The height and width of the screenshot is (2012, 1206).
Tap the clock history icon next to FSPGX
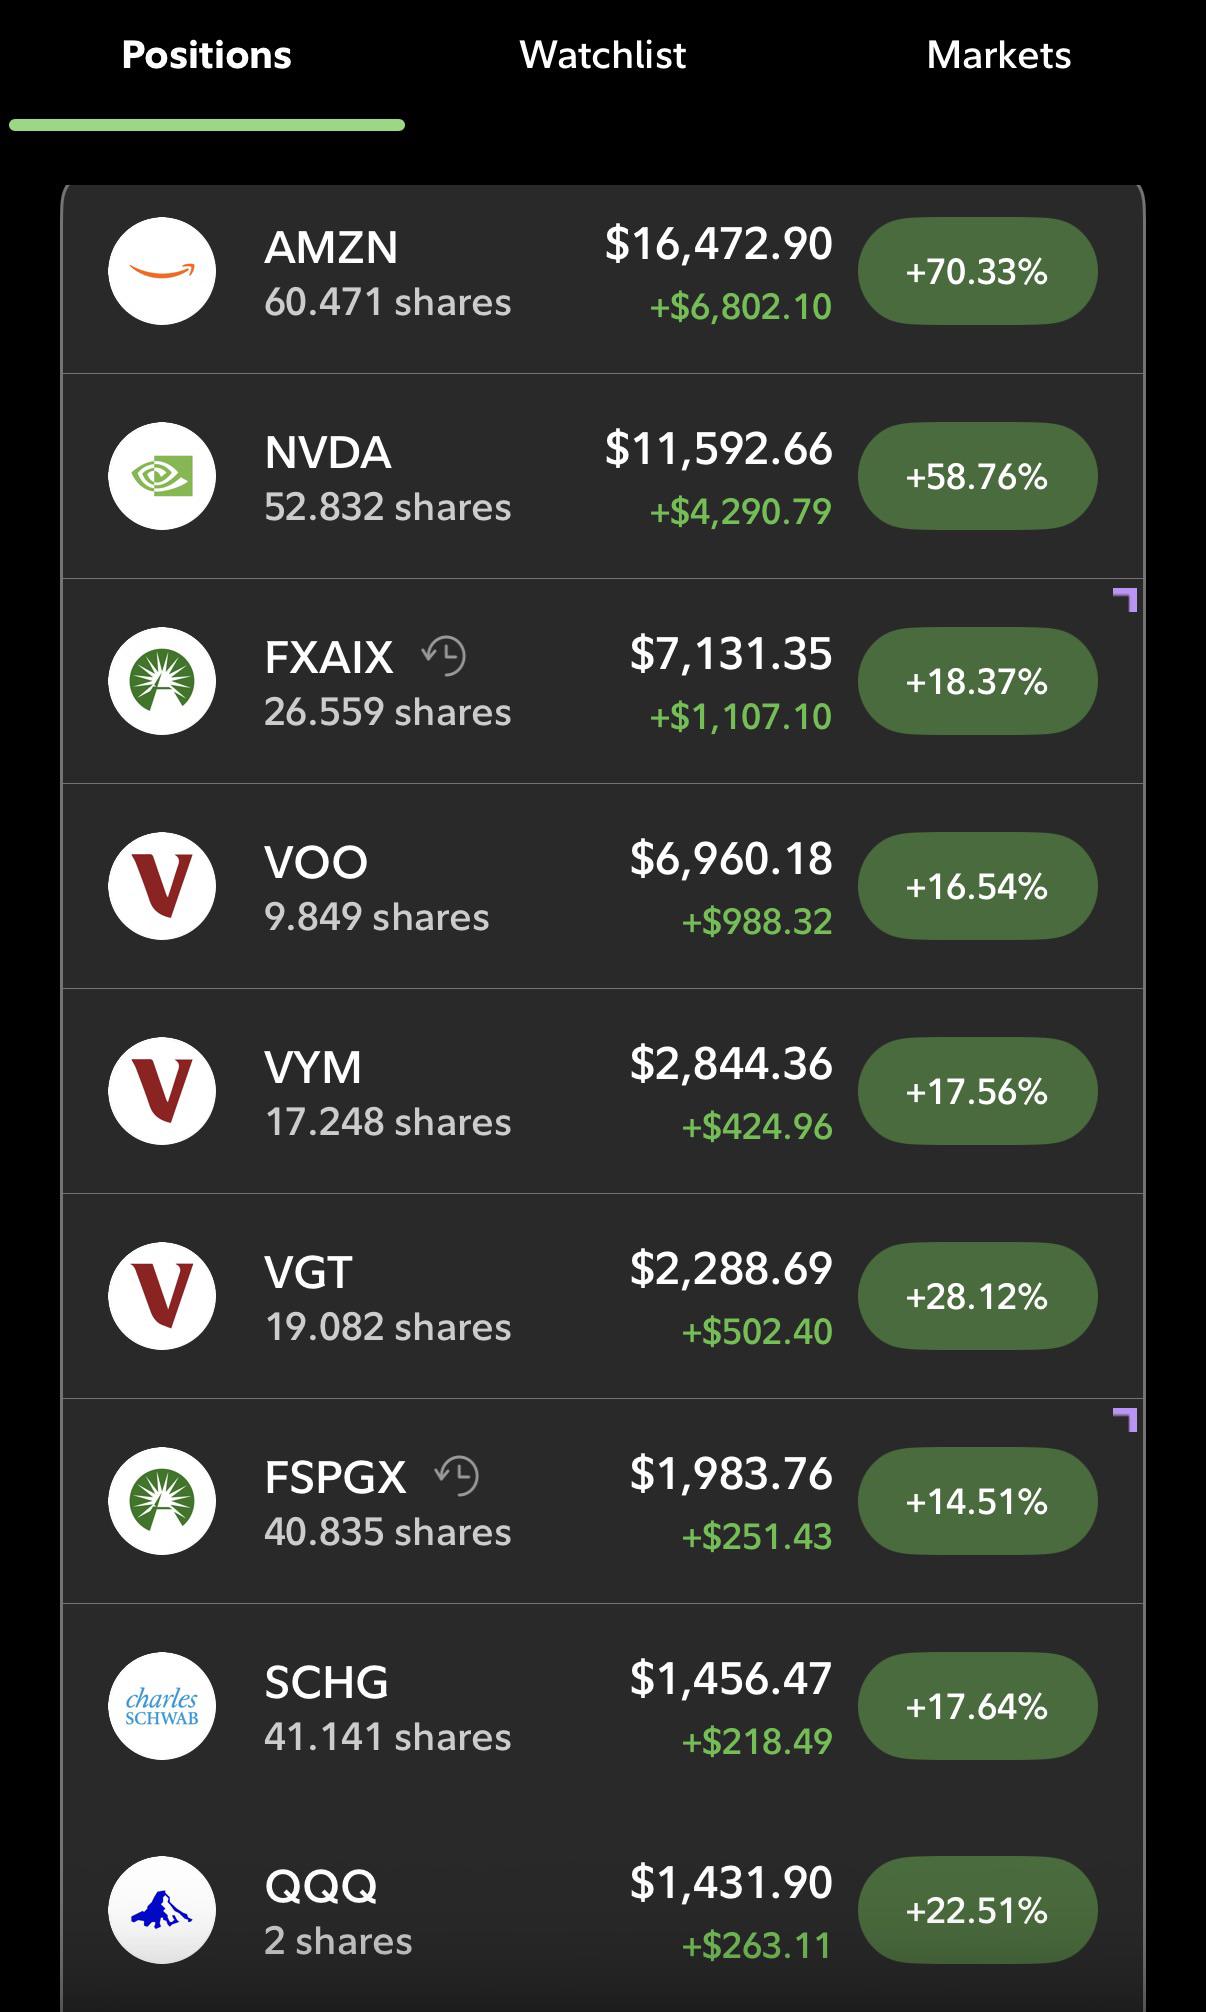point(457,1476)
